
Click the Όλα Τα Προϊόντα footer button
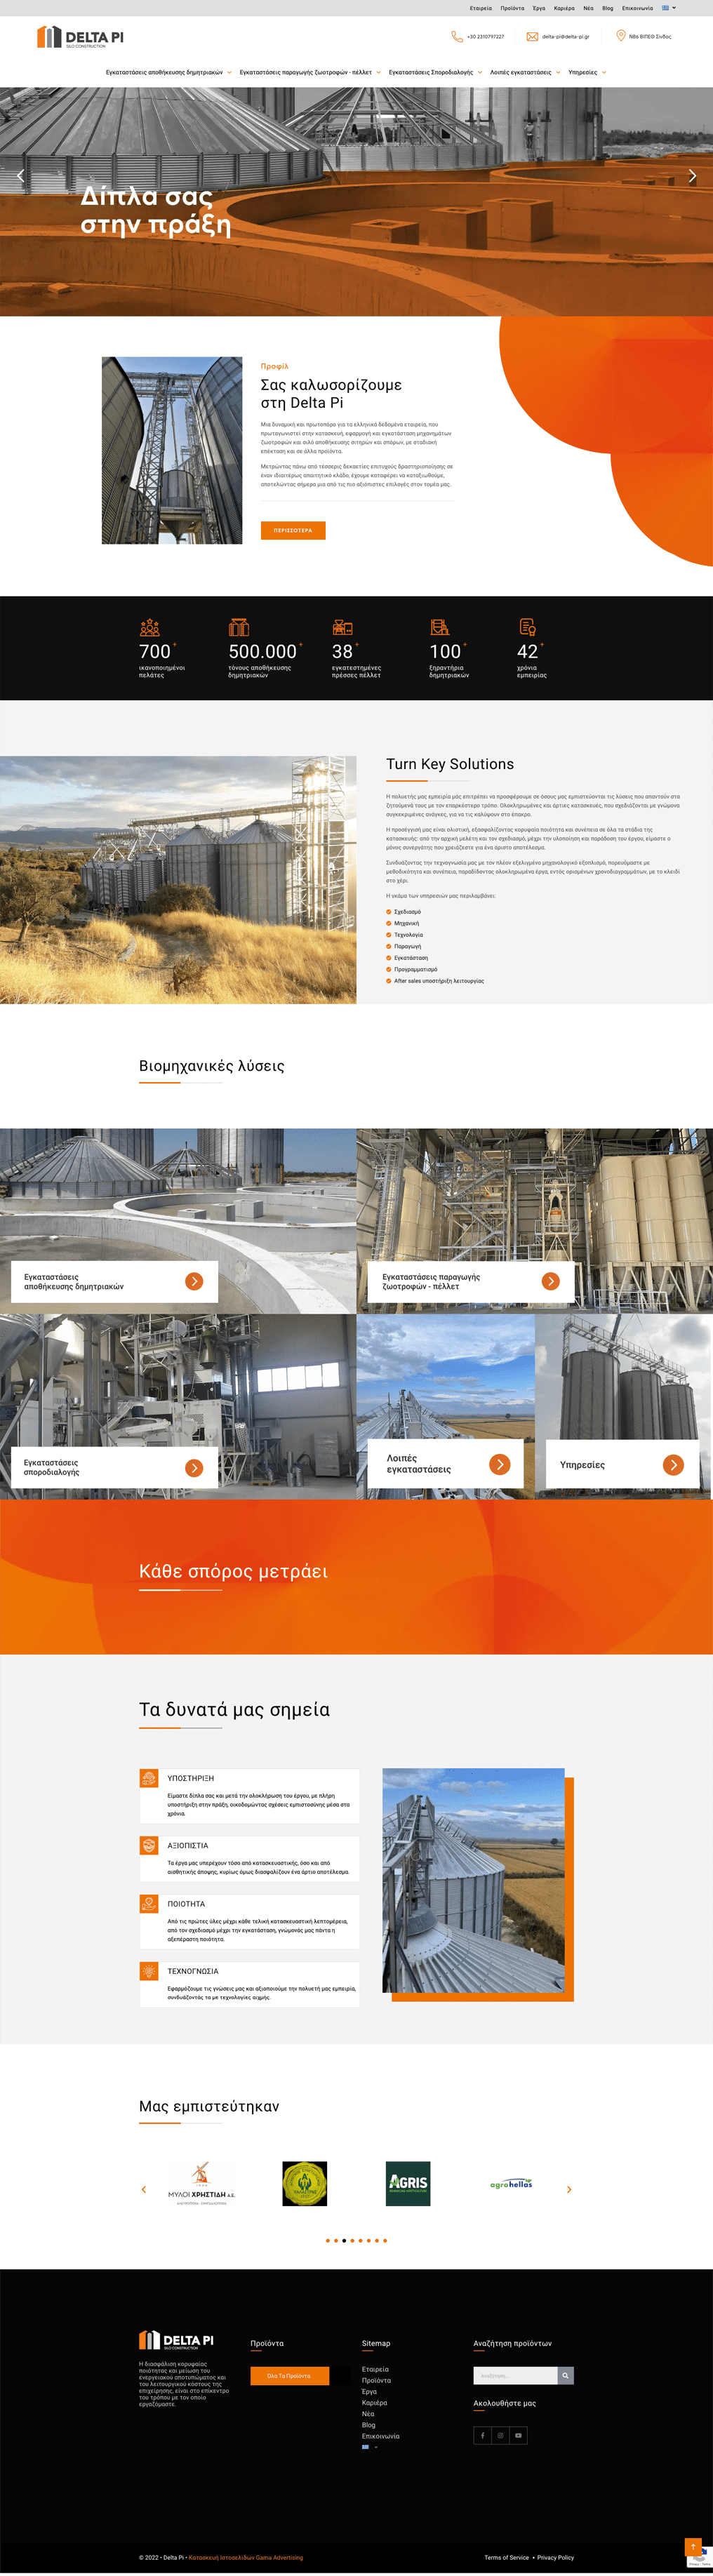289,2376
